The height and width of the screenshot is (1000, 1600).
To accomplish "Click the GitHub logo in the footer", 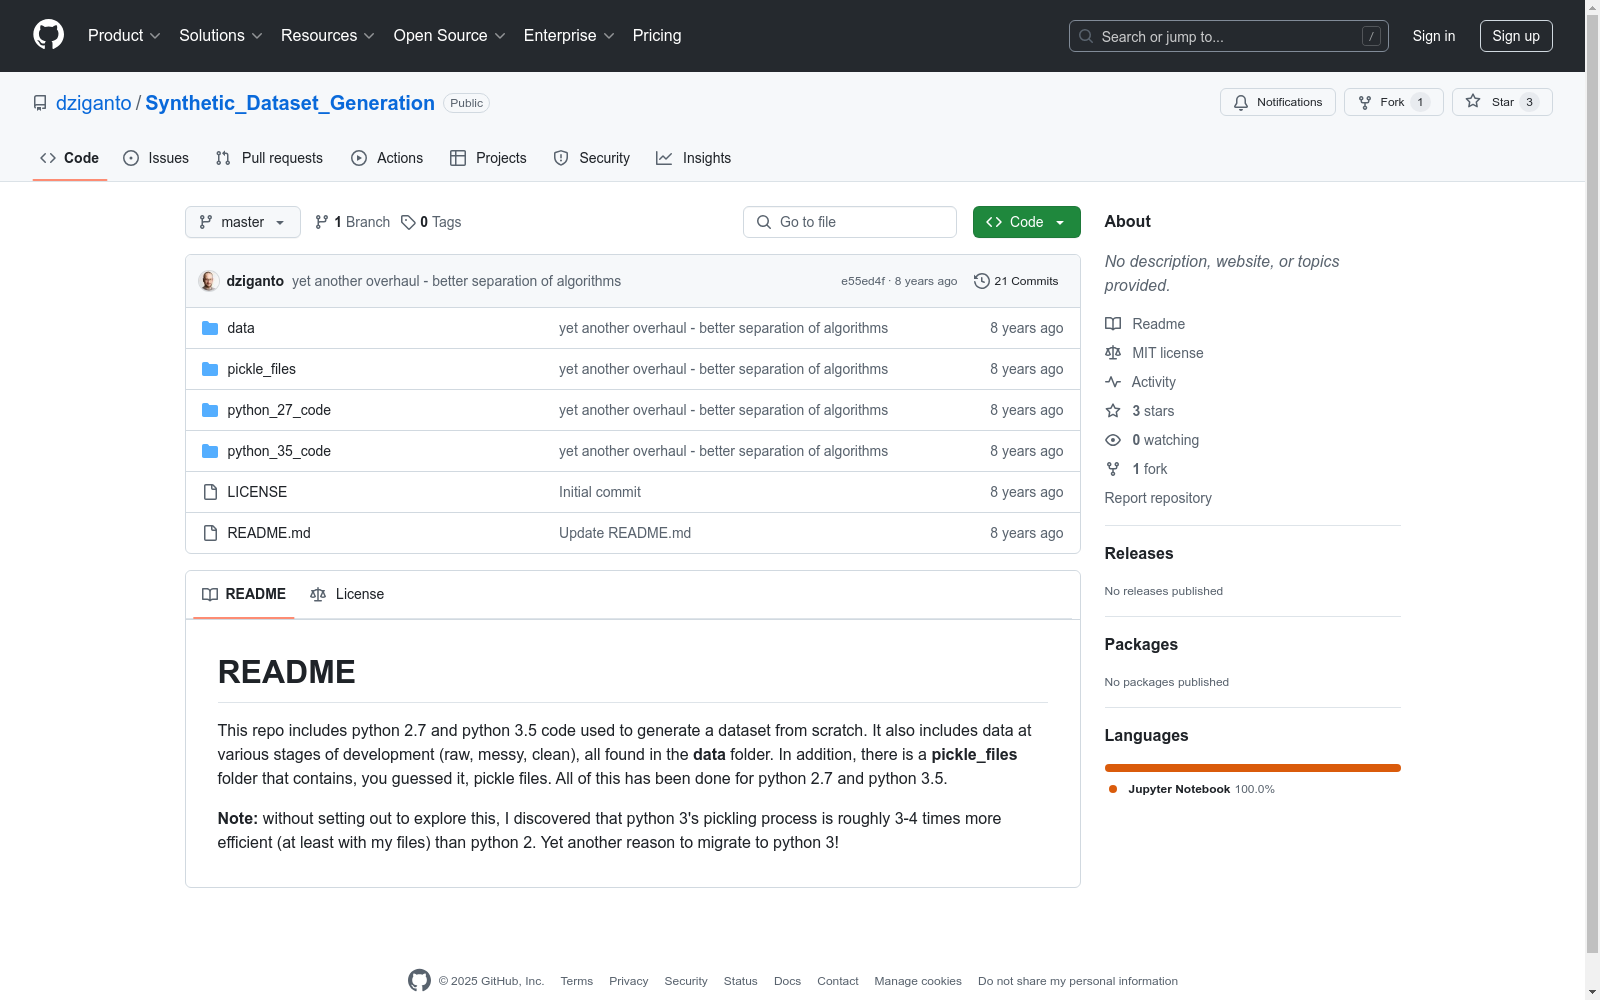I will [419, 981].
